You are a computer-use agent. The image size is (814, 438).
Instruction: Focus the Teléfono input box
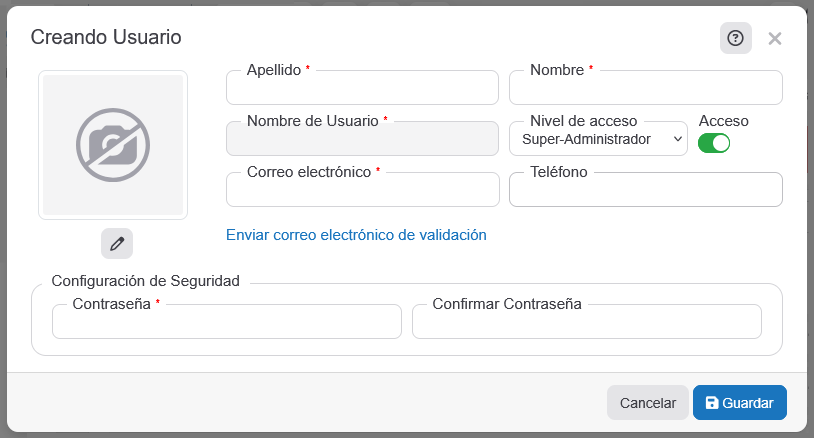pyautogui.click(x=645, y=191)
